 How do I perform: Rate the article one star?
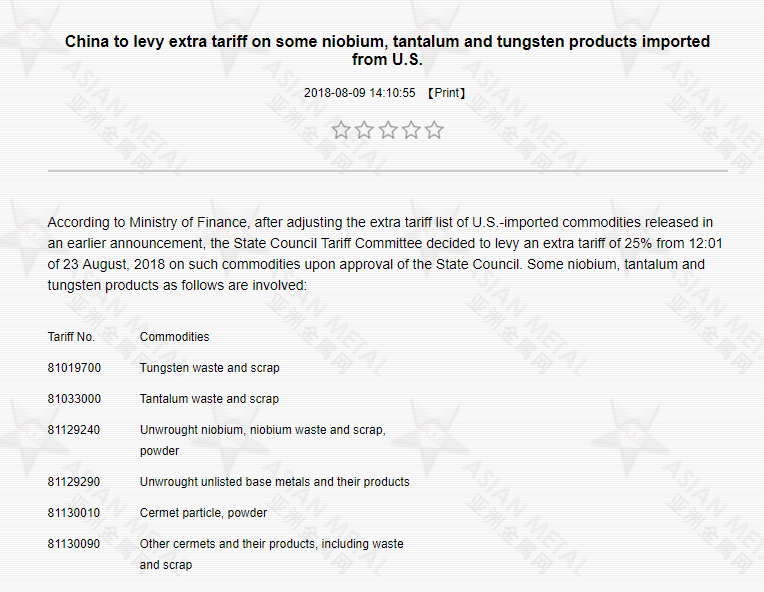pyautogui.click(x=341, y=130)
